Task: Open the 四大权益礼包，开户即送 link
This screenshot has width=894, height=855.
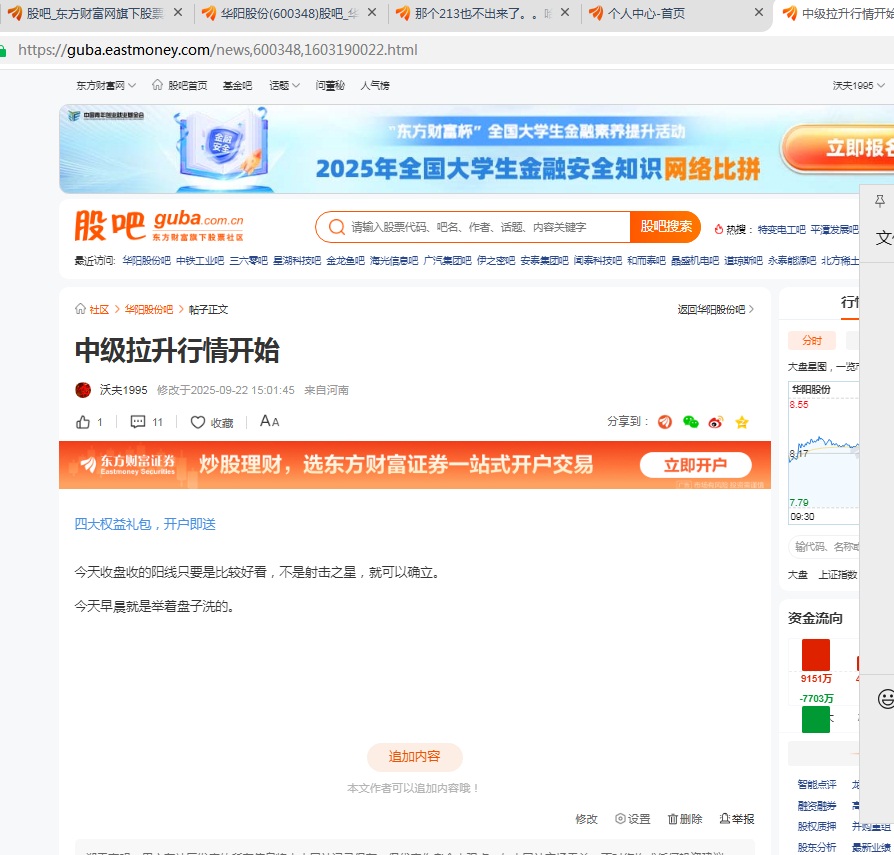Action: 145,524
